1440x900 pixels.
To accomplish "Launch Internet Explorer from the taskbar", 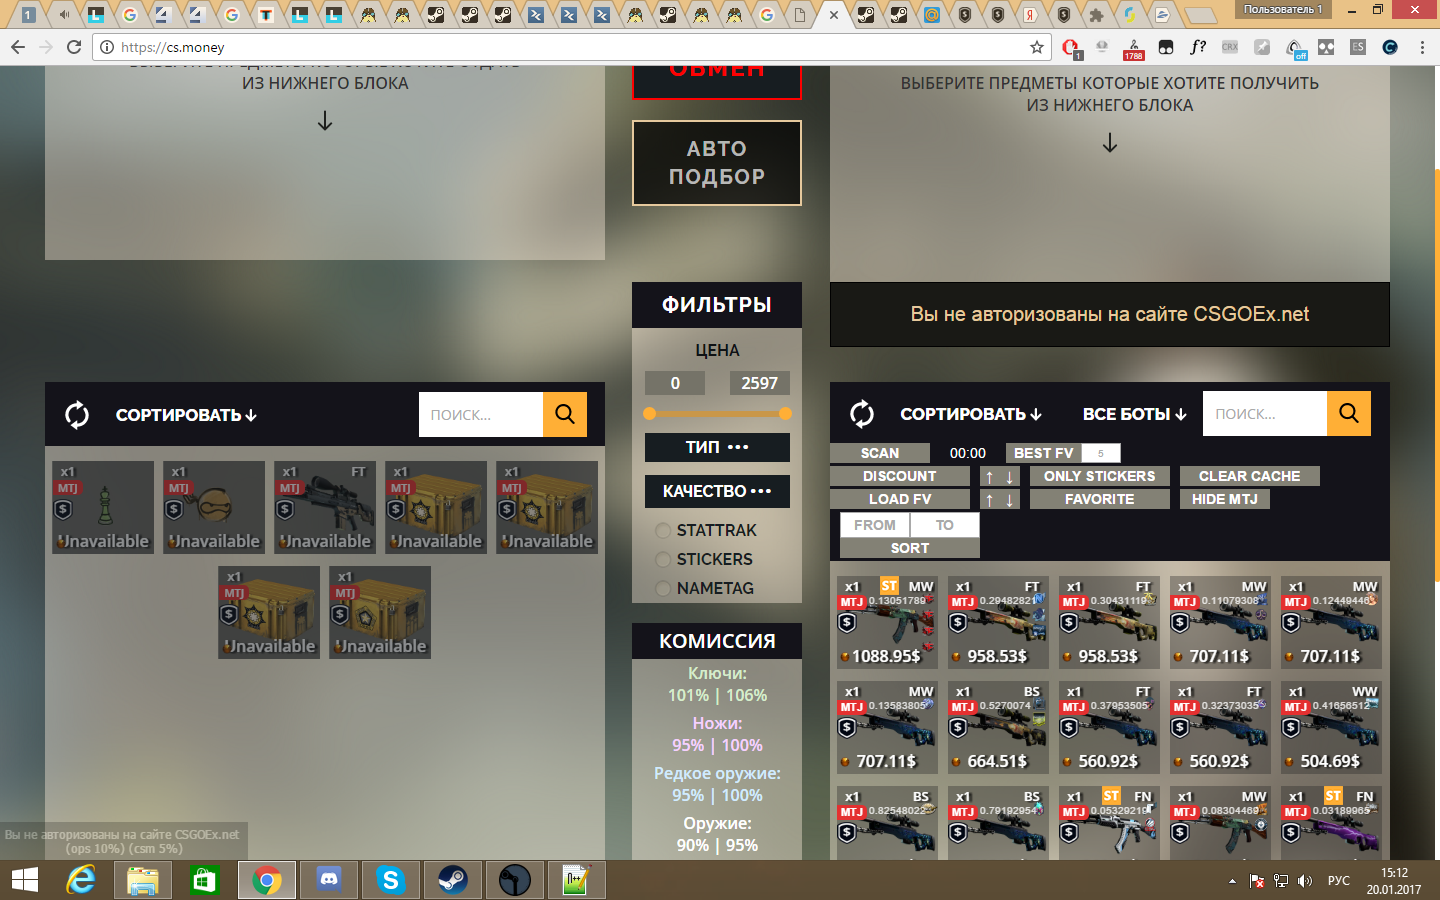I will pos(81,880).
